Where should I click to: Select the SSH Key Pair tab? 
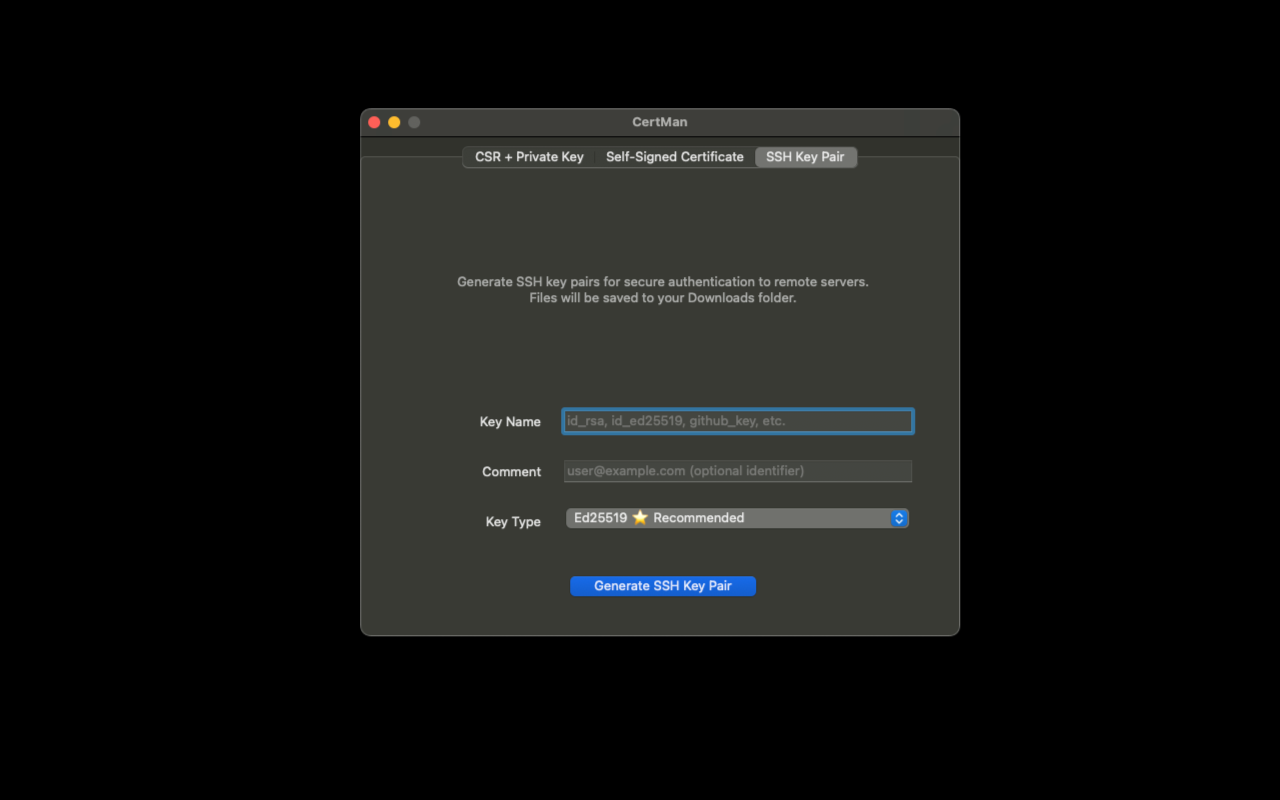click(806, 156)
